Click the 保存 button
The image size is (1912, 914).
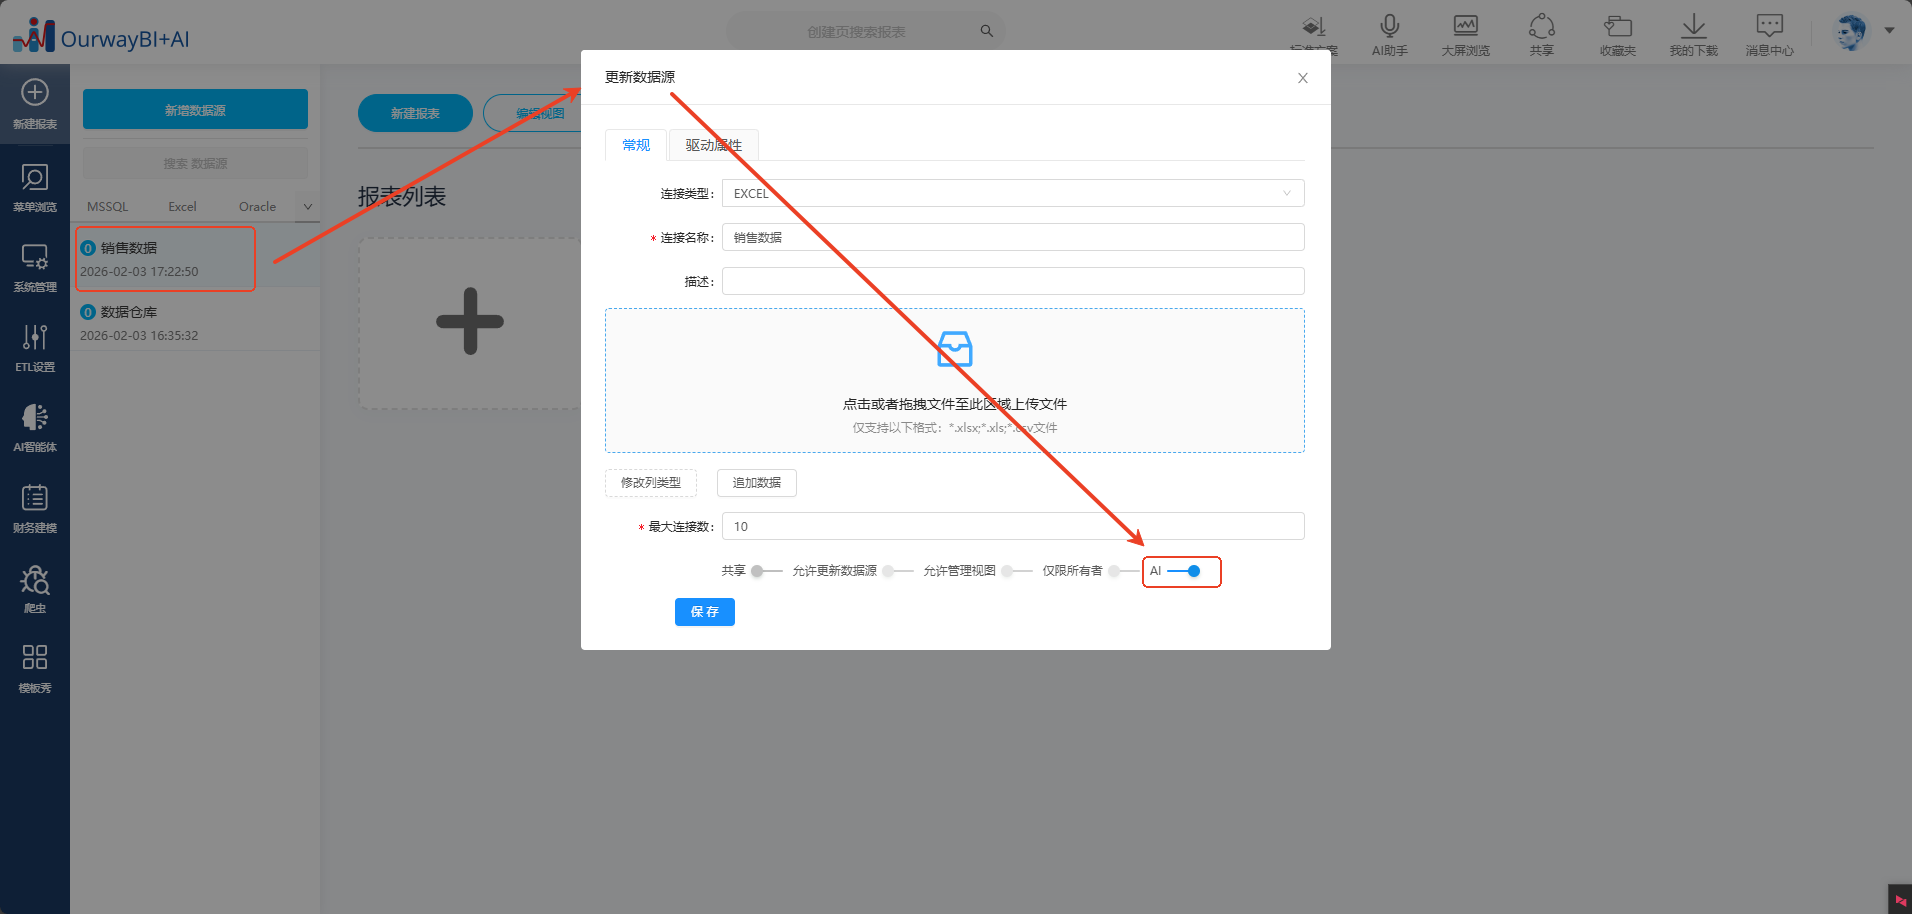click(705, 612)
